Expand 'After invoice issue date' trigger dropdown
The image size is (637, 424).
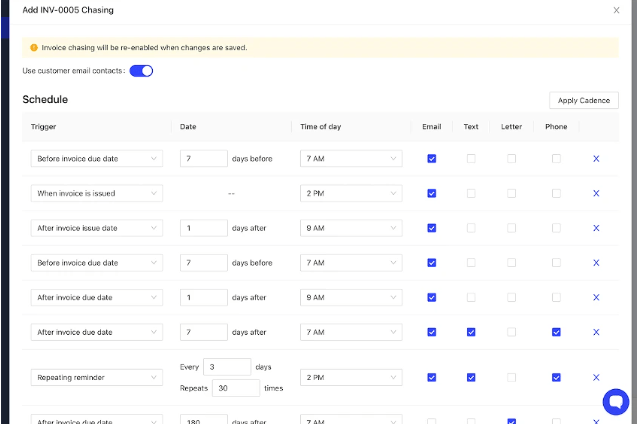(x=96, y=228)
